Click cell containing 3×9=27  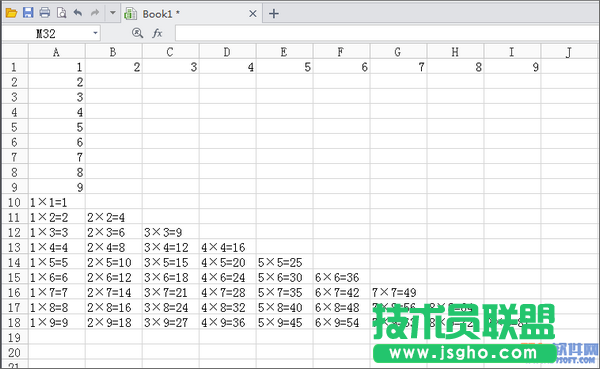pos(171,322)
